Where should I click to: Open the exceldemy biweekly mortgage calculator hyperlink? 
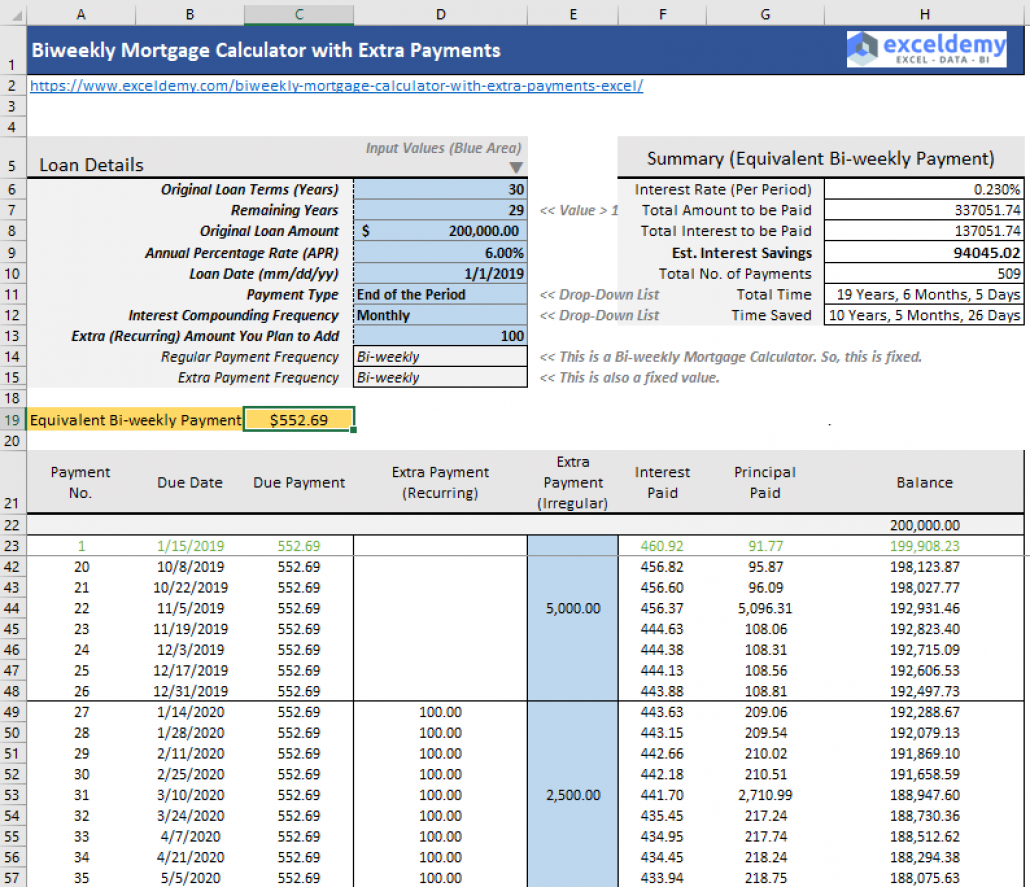coord(336,85)
